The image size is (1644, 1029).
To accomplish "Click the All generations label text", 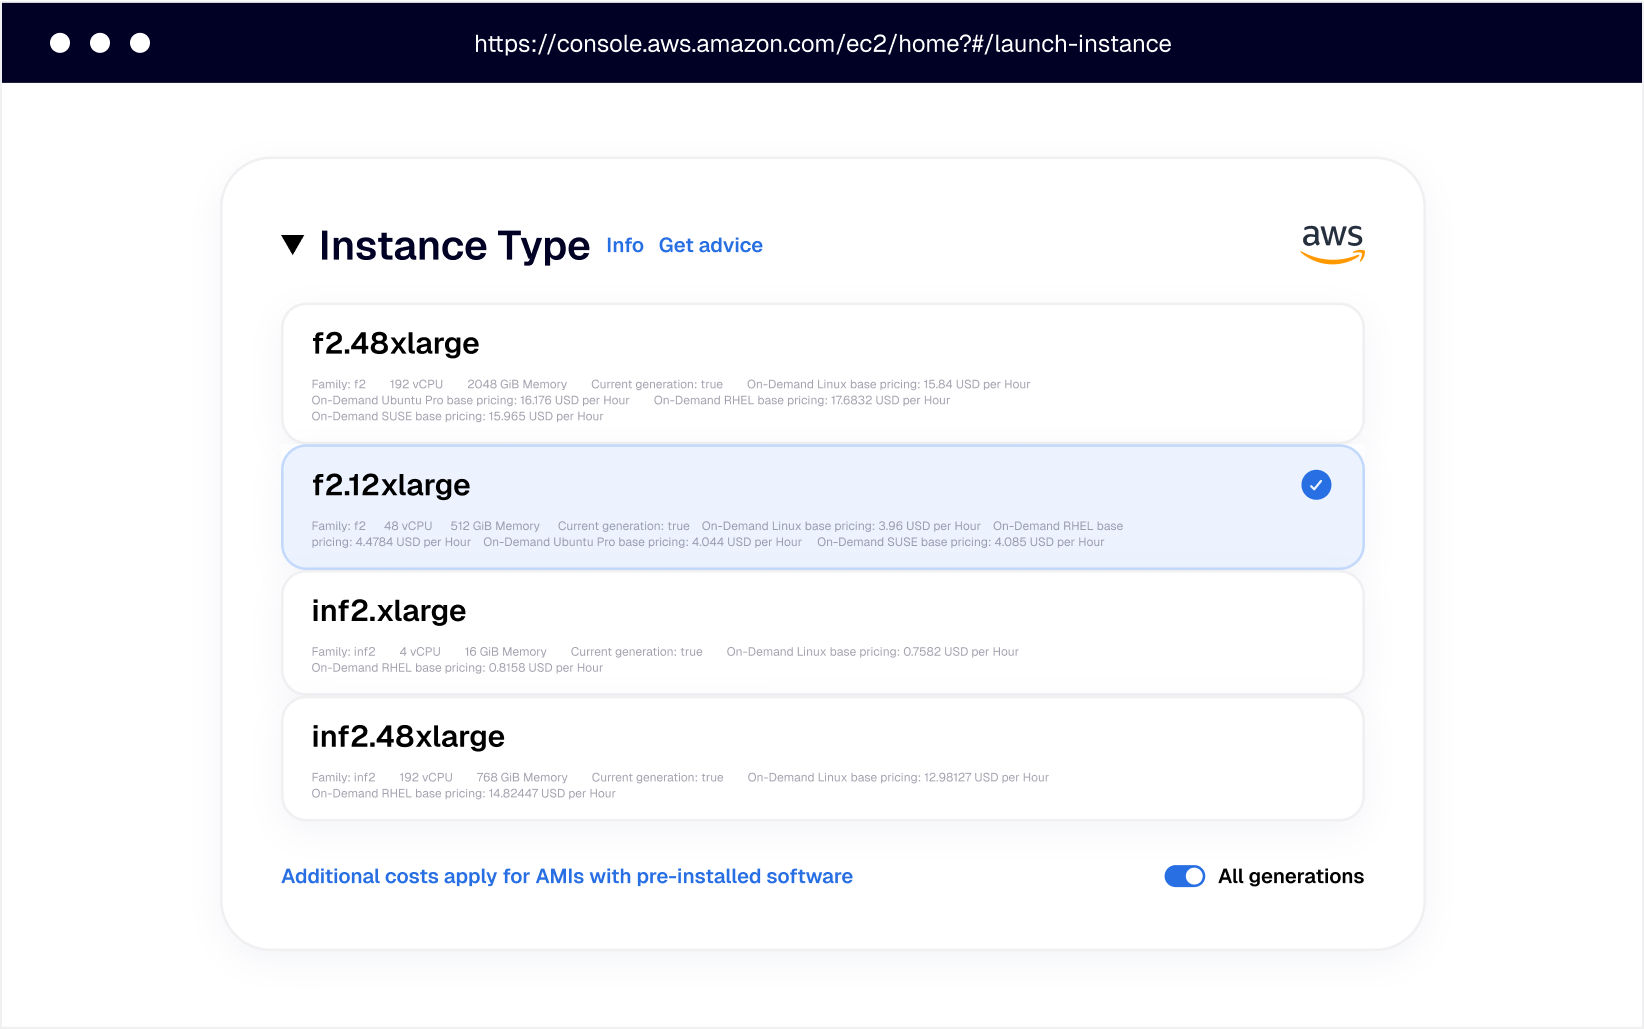I will [x=1290, y=877].
